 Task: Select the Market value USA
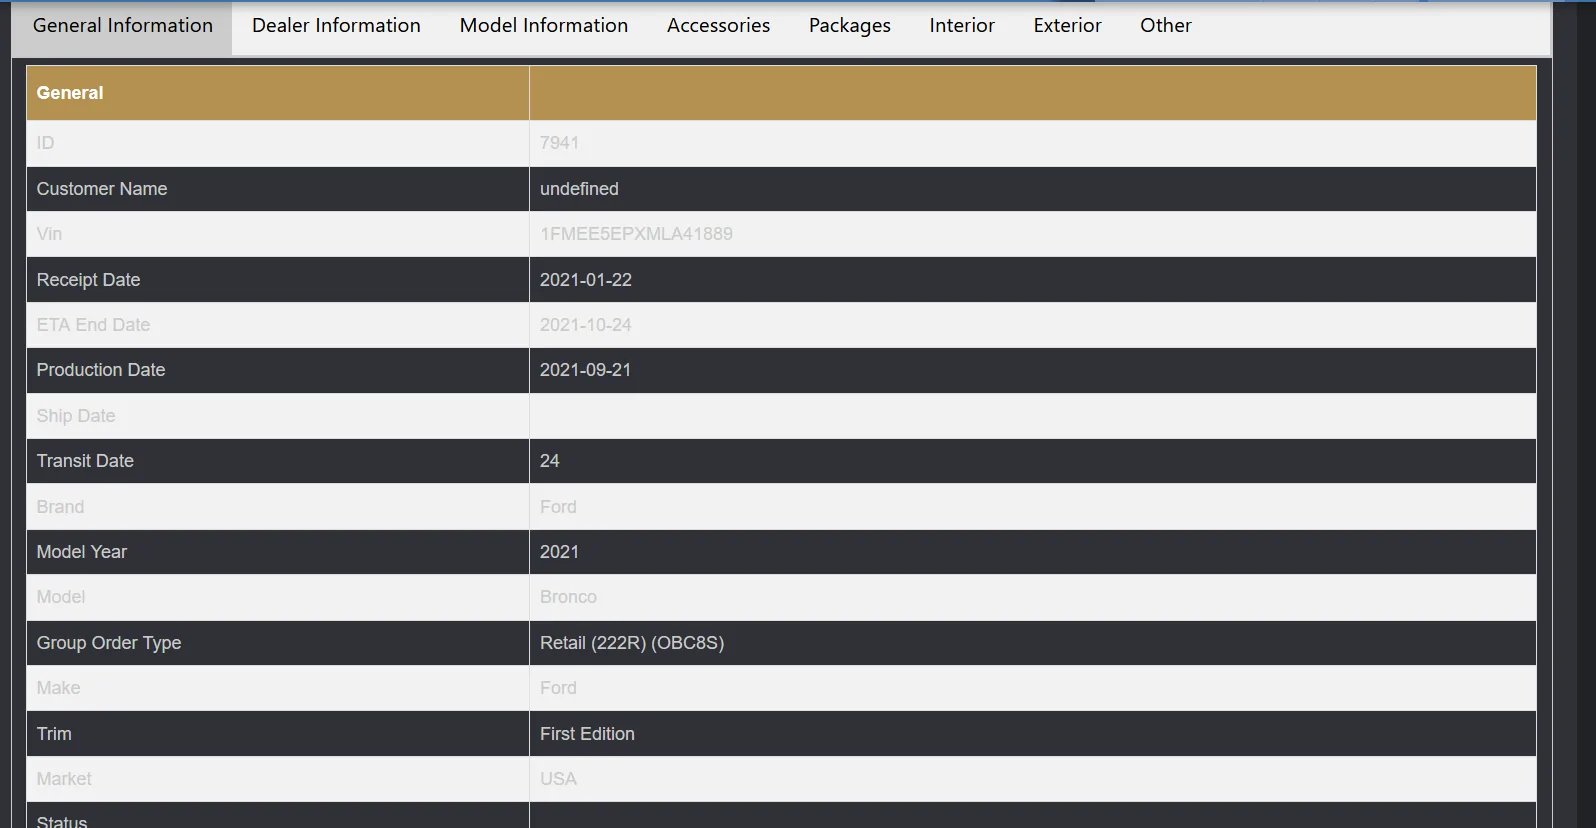click(x=558, y=779)
